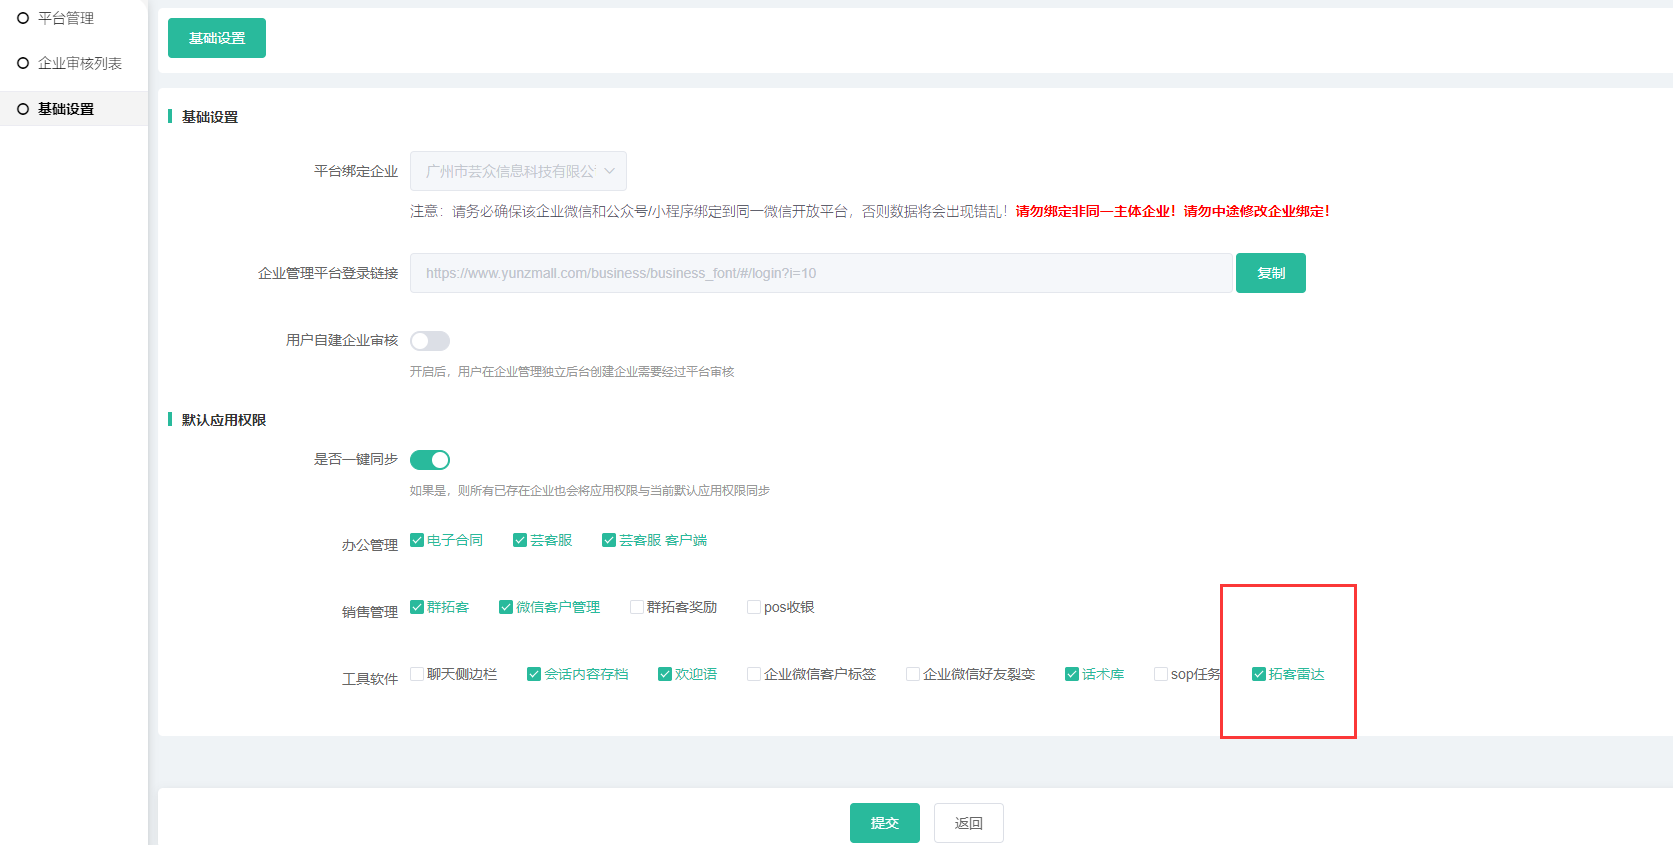The width and height of the screenshot is (1673, 845).
Task: Submit the settings with 提交 button
Action: coord(884,823)
